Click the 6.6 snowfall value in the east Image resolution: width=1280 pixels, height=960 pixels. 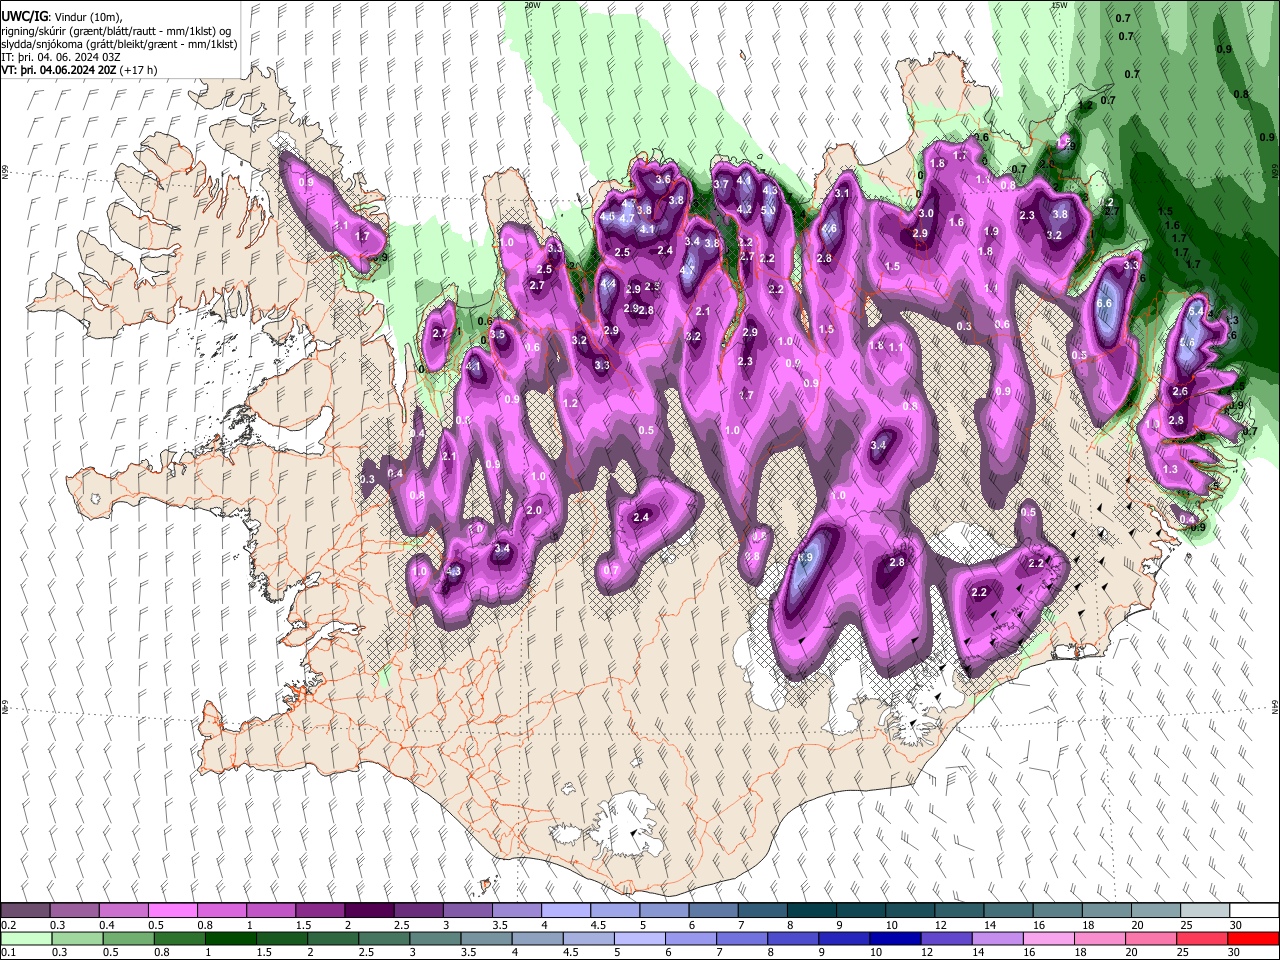point(1105,303)
